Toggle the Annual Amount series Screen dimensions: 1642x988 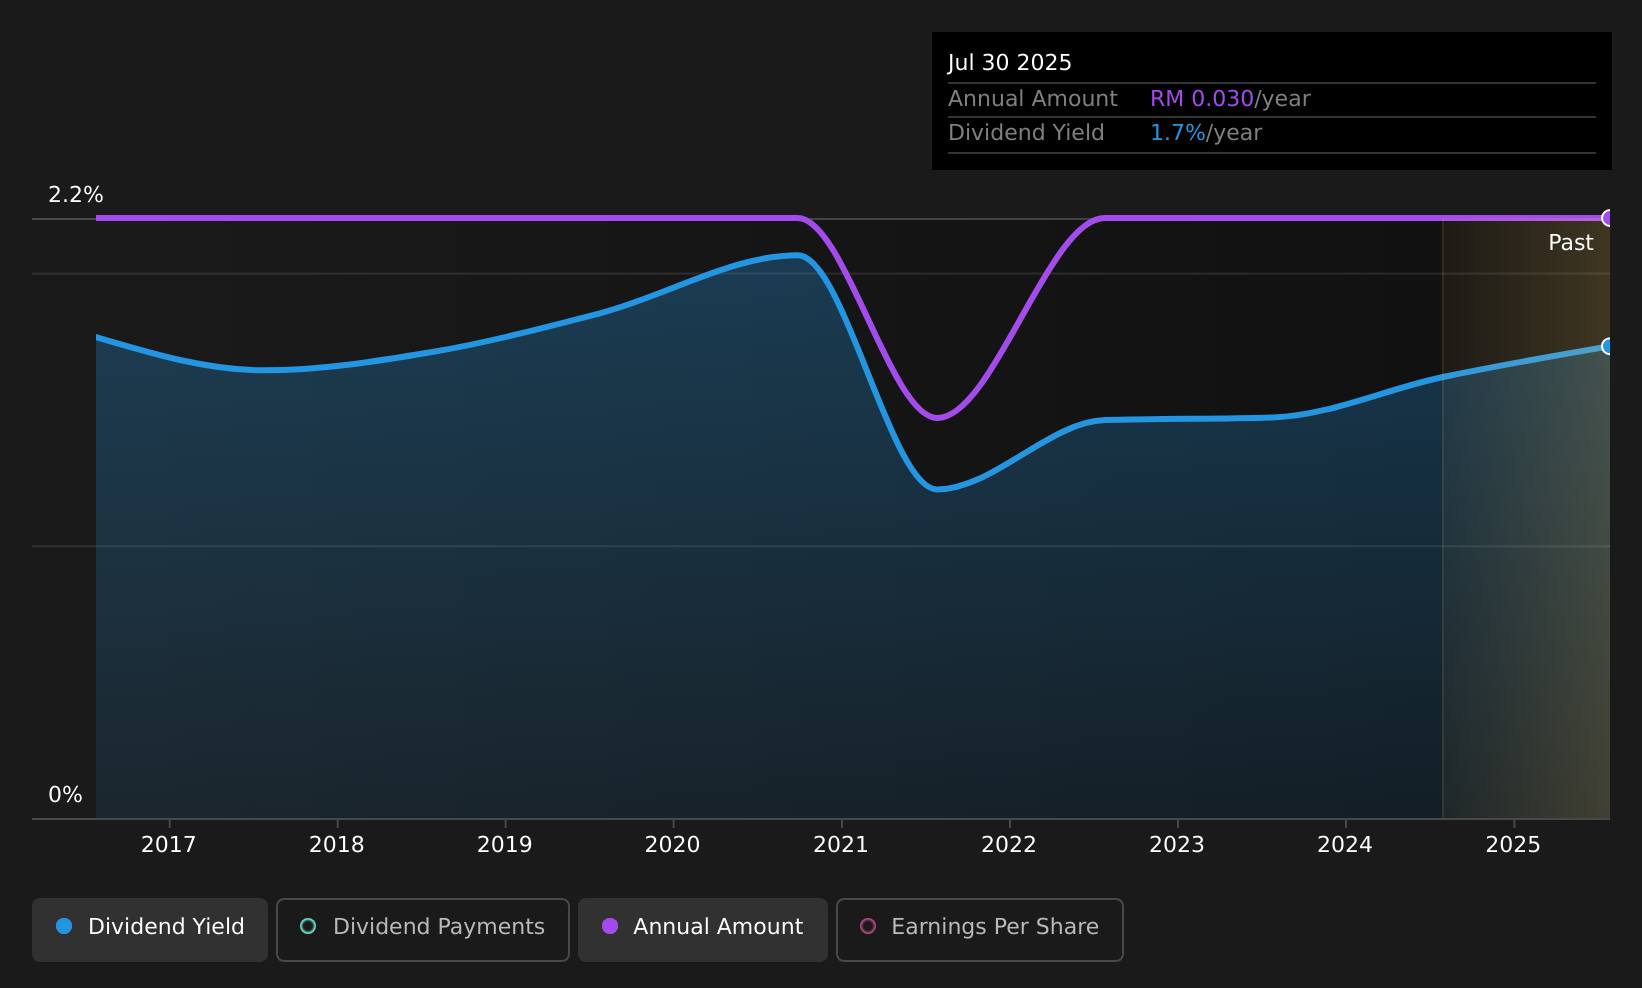pyautogui.click(x=703, y=930)
